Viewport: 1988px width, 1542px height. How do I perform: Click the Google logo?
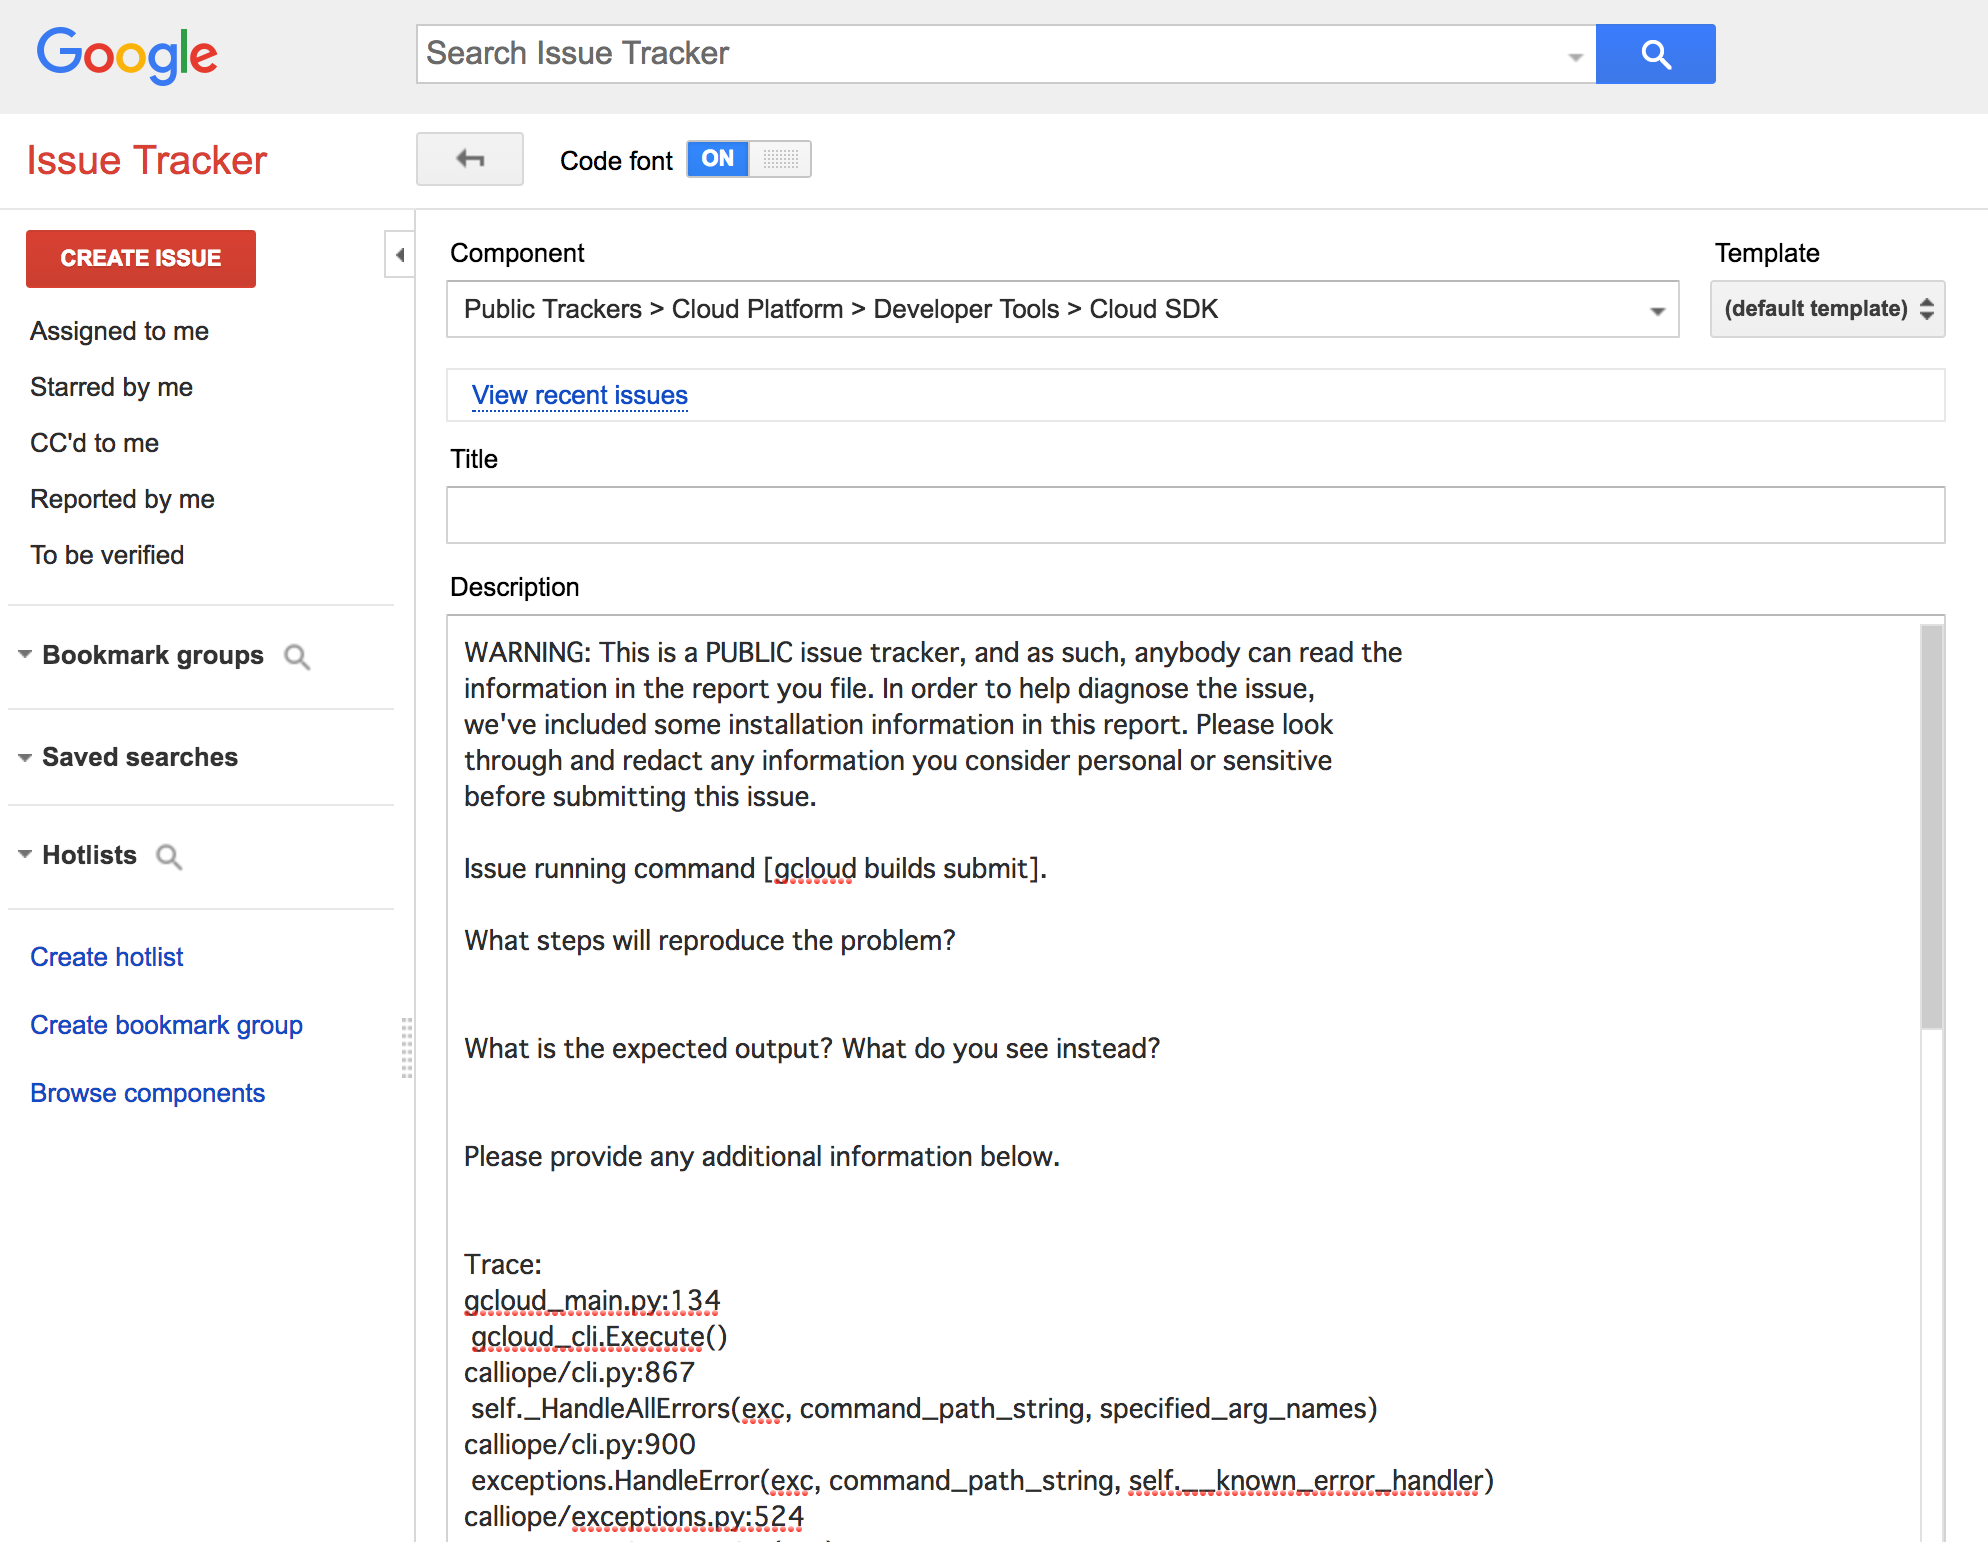tap(127, 55)
